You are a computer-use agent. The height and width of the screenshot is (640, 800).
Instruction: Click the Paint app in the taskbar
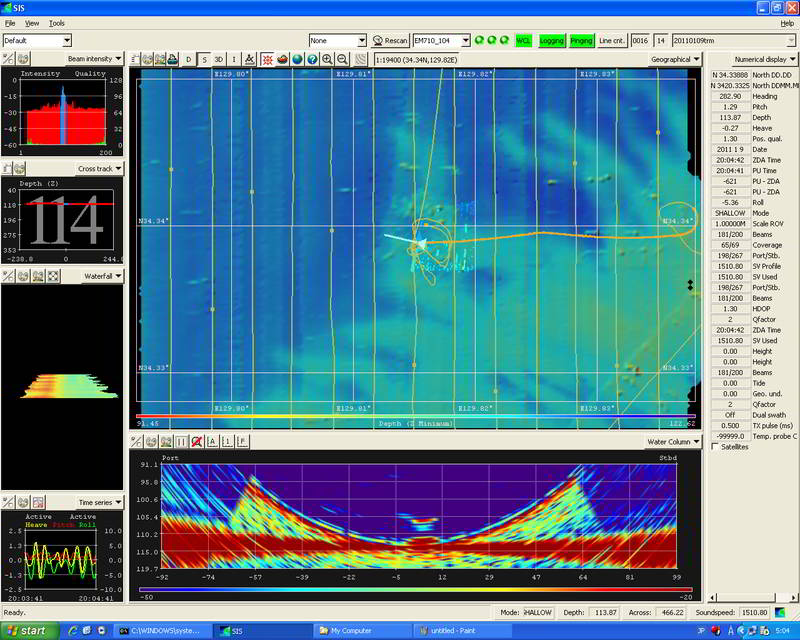(x=460, y=631)
